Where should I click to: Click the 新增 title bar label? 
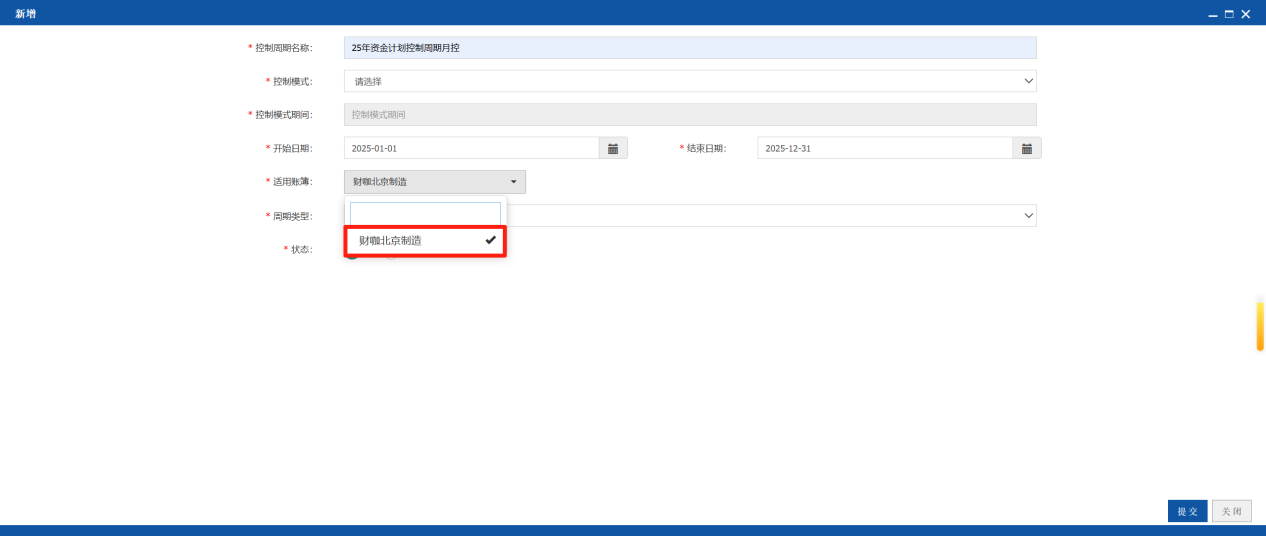(x=25, y=14)
